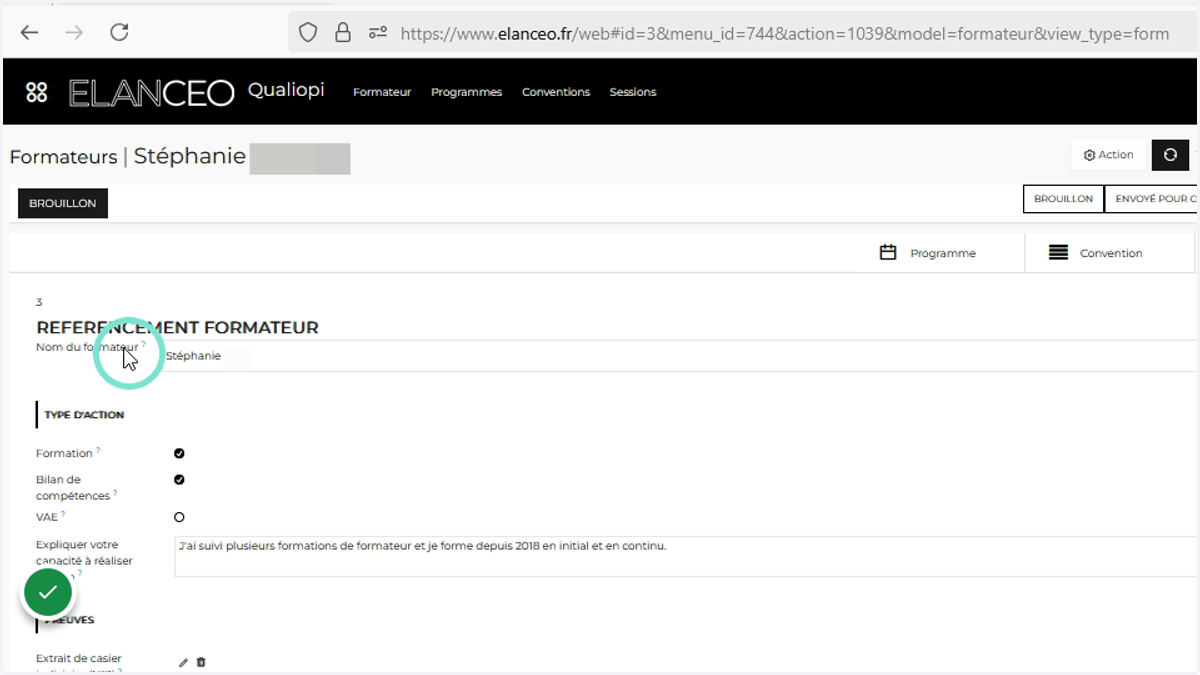
Task: Click the lines icon beside Convention
Action: [1058, 252]
